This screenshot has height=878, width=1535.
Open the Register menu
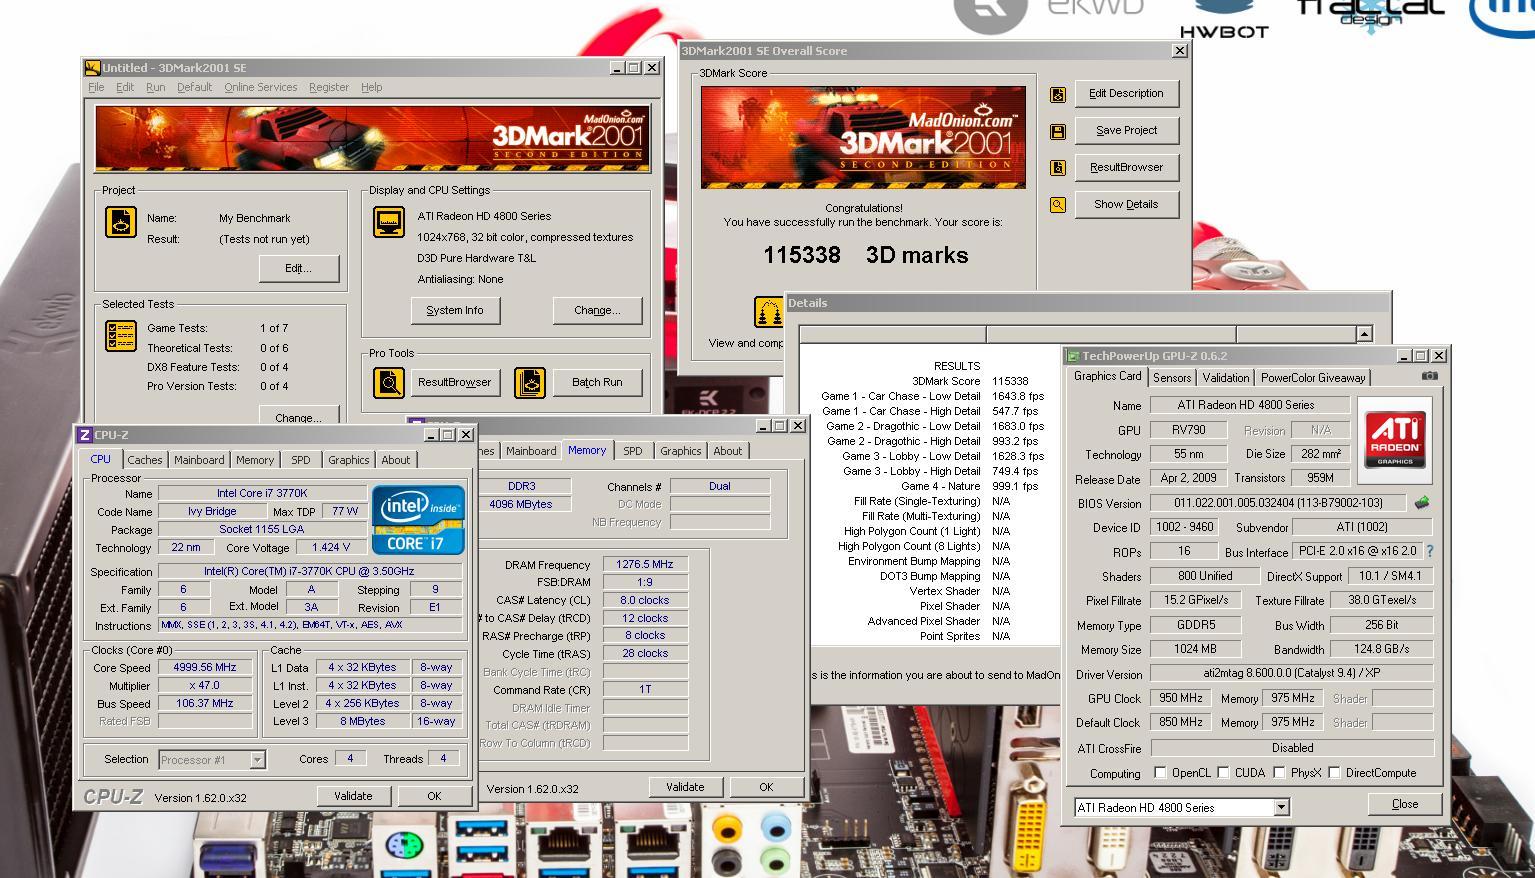pyautogui.click(x=329, y=88)
